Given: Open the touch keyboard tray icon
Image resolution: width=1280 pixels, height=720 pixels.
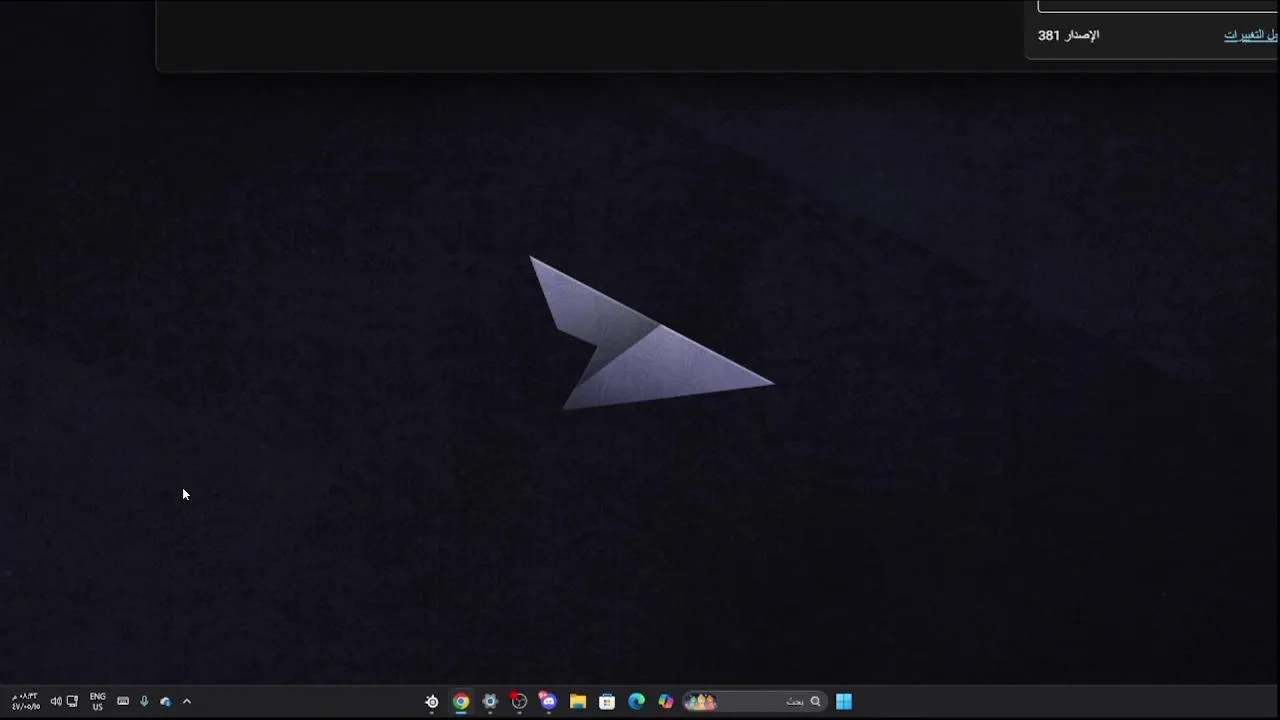Looking at the screenshot, I should (x=123, y=701).
